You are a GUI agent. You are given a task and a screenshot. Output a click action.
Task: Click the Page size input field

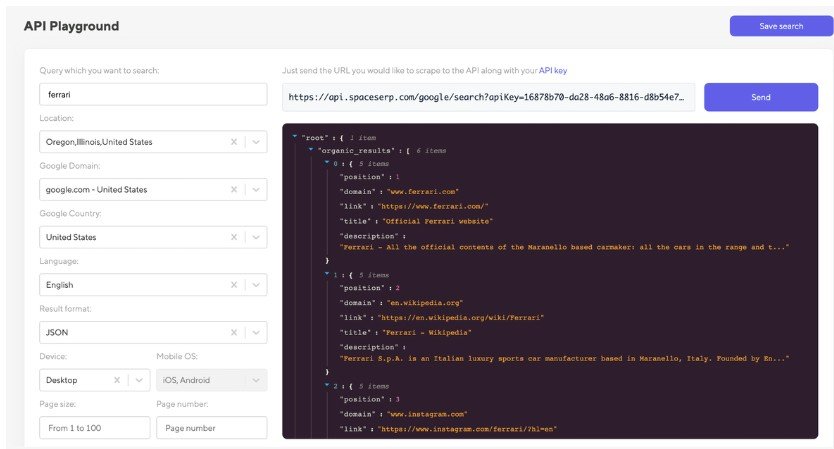pos(95,428)
